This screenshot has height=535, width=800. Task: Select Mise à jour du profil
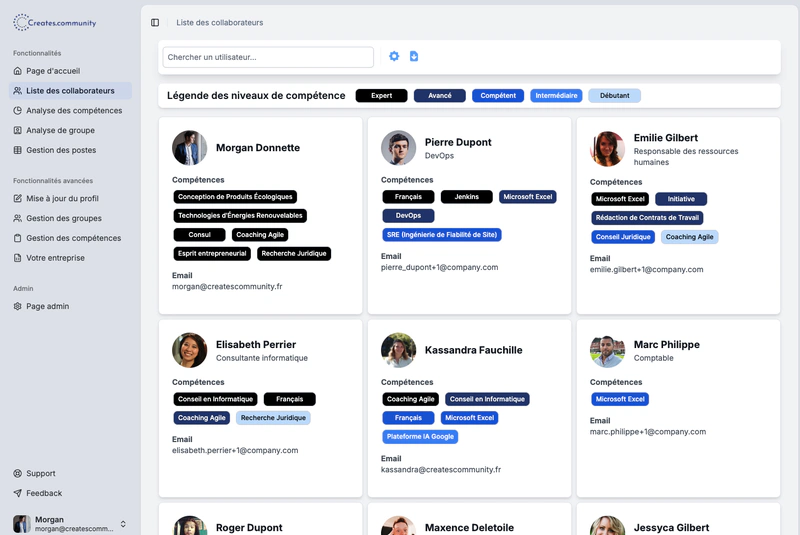62,199
